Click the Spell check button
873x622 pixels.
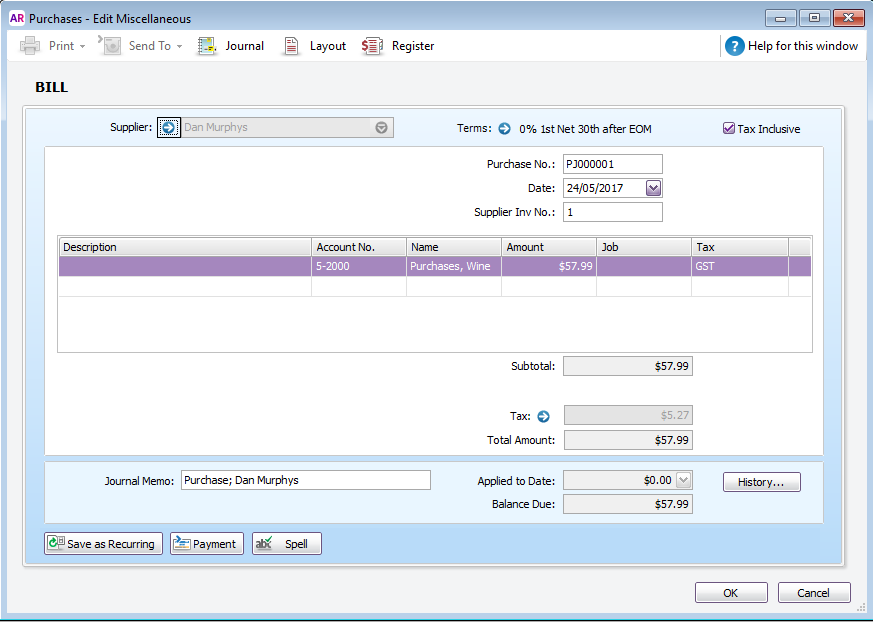pyautogui.click(x=286, y=544)
